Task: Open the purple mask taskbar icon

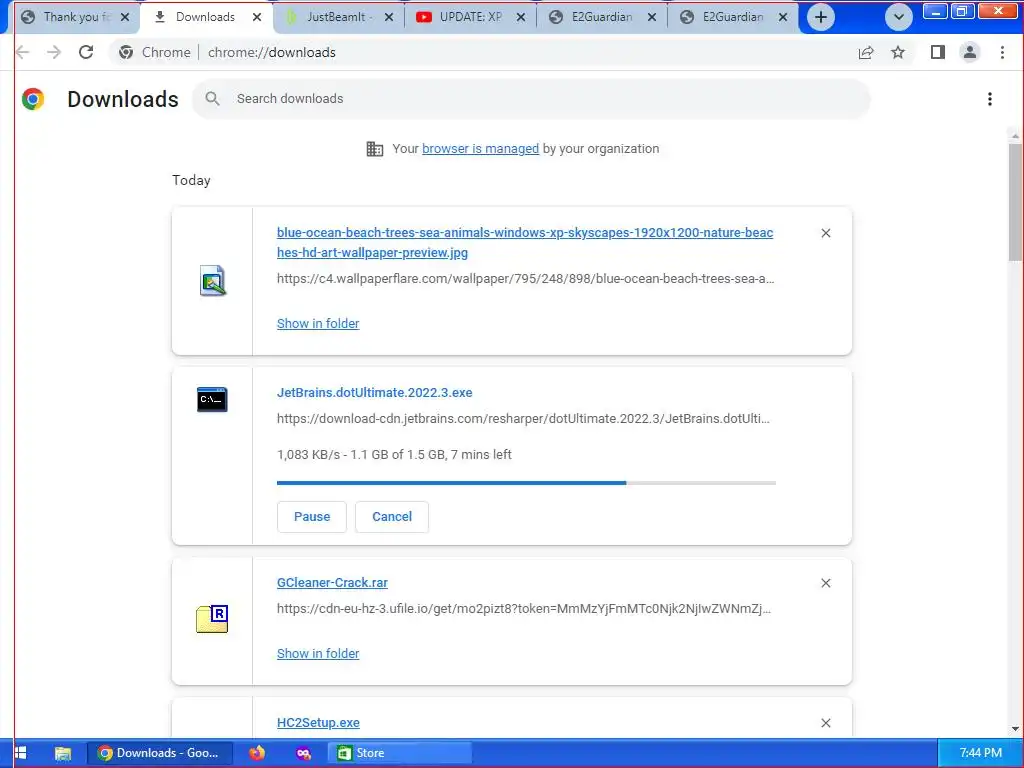Action: (304, 753)
